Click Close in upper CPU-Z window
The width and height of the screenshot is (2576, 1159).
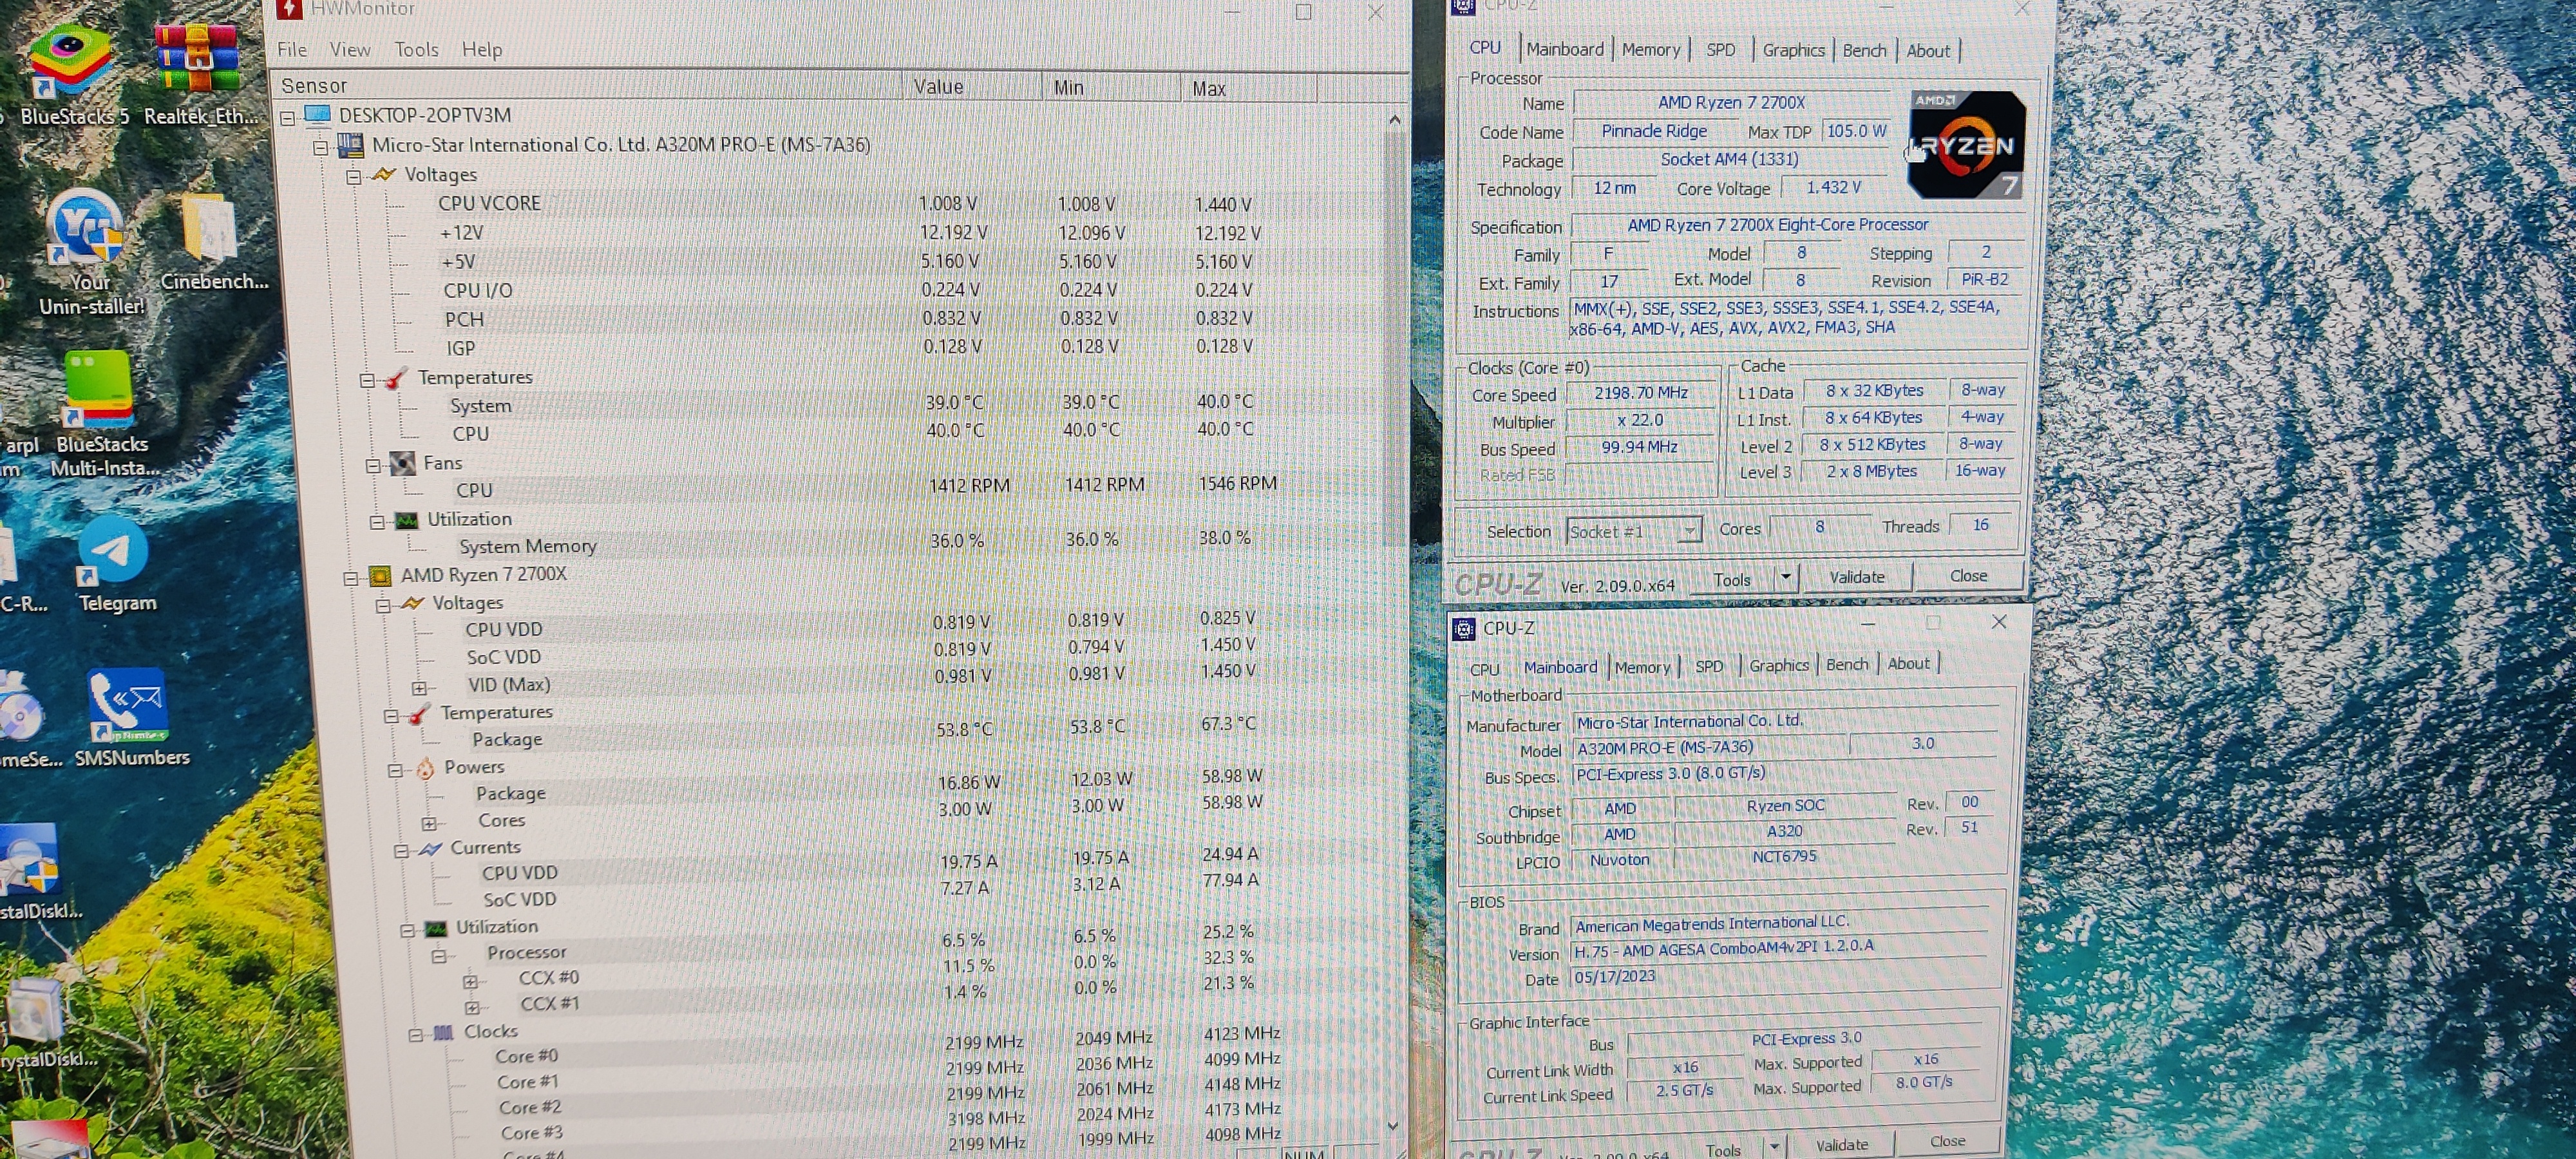coord(1968,576)
